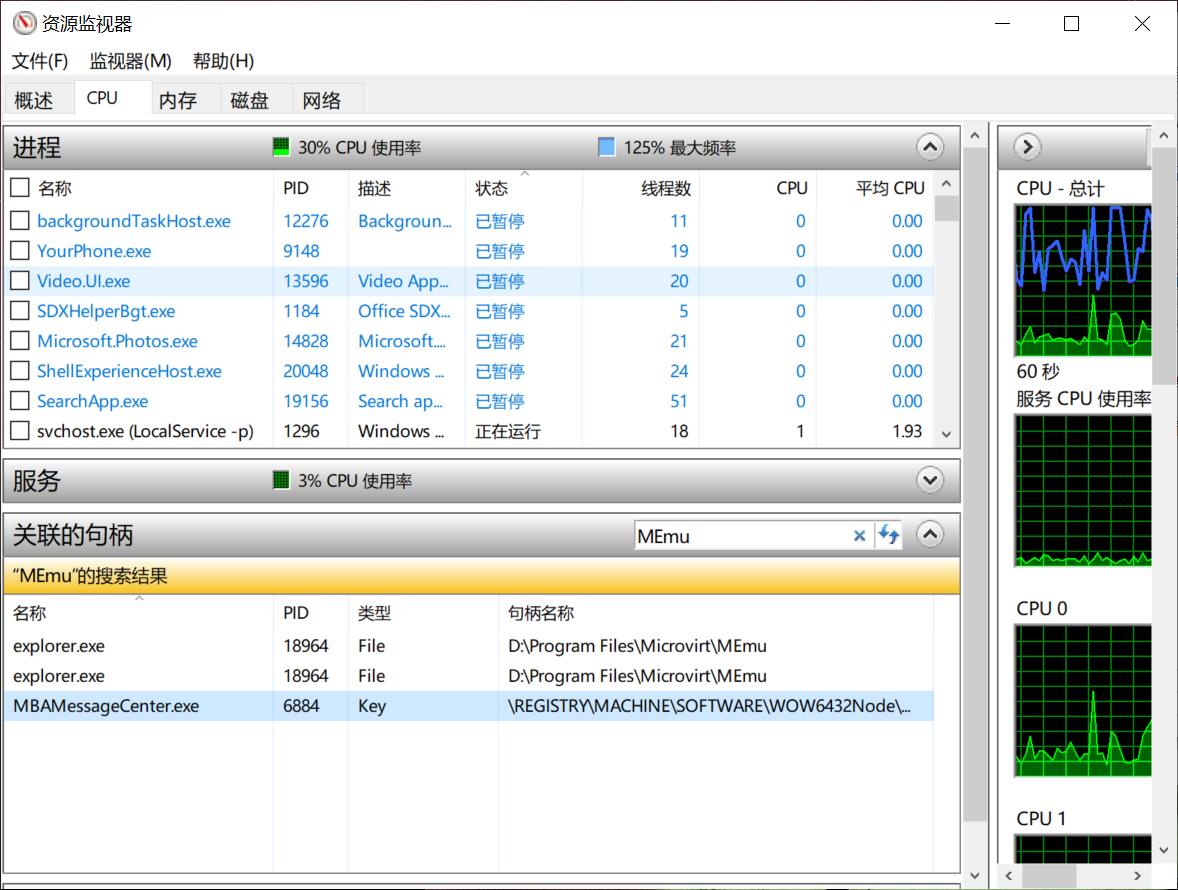This screenshot has width=1178, height=890.
Task: Collapse the 进程 section
Action: pos(929,147)
